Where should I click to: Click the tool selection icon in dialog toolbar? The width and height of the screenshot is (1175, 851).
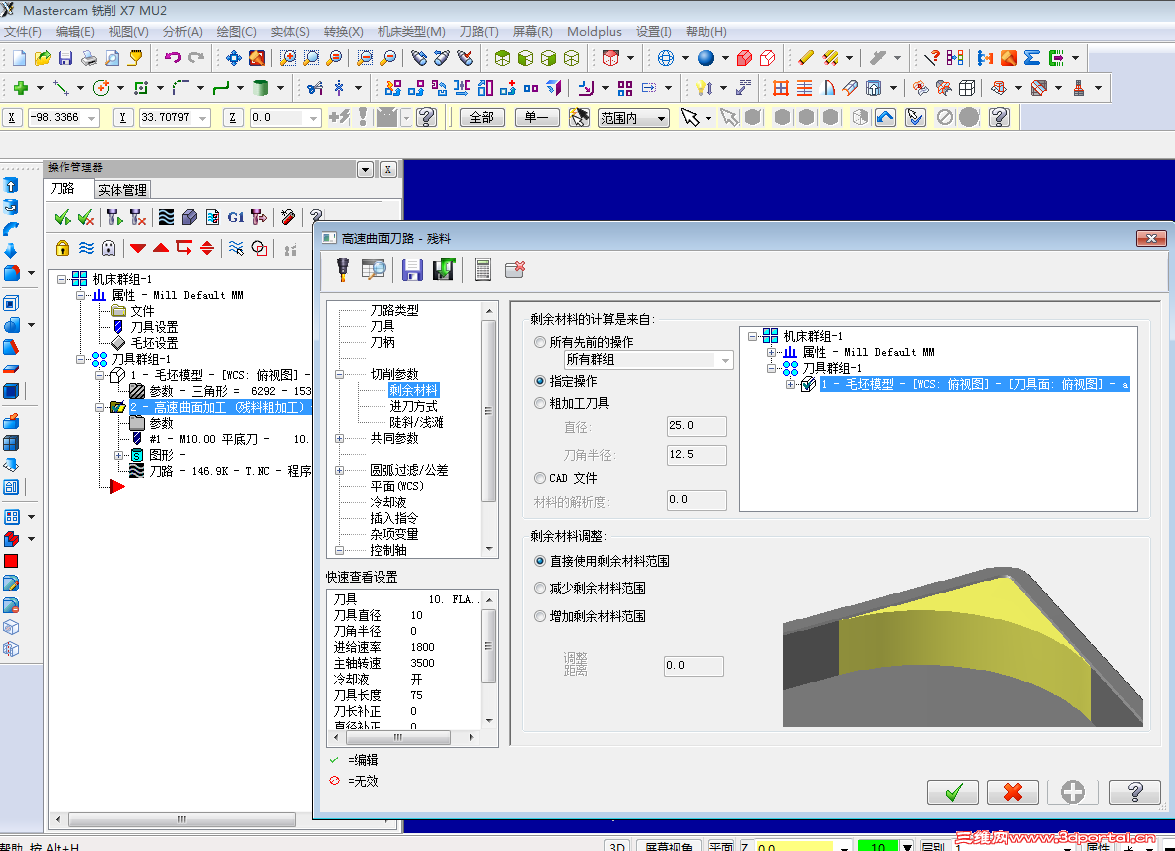pos(342,269)
